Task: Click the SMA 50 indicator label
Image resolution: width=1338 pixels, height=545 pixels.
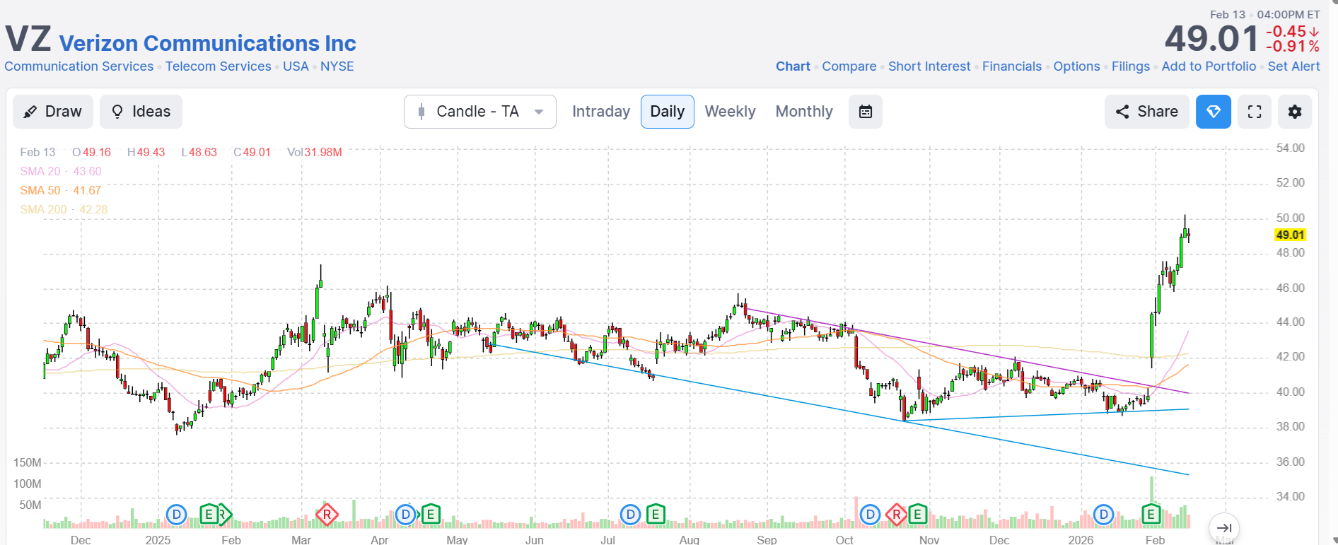Action: (60, 190)
